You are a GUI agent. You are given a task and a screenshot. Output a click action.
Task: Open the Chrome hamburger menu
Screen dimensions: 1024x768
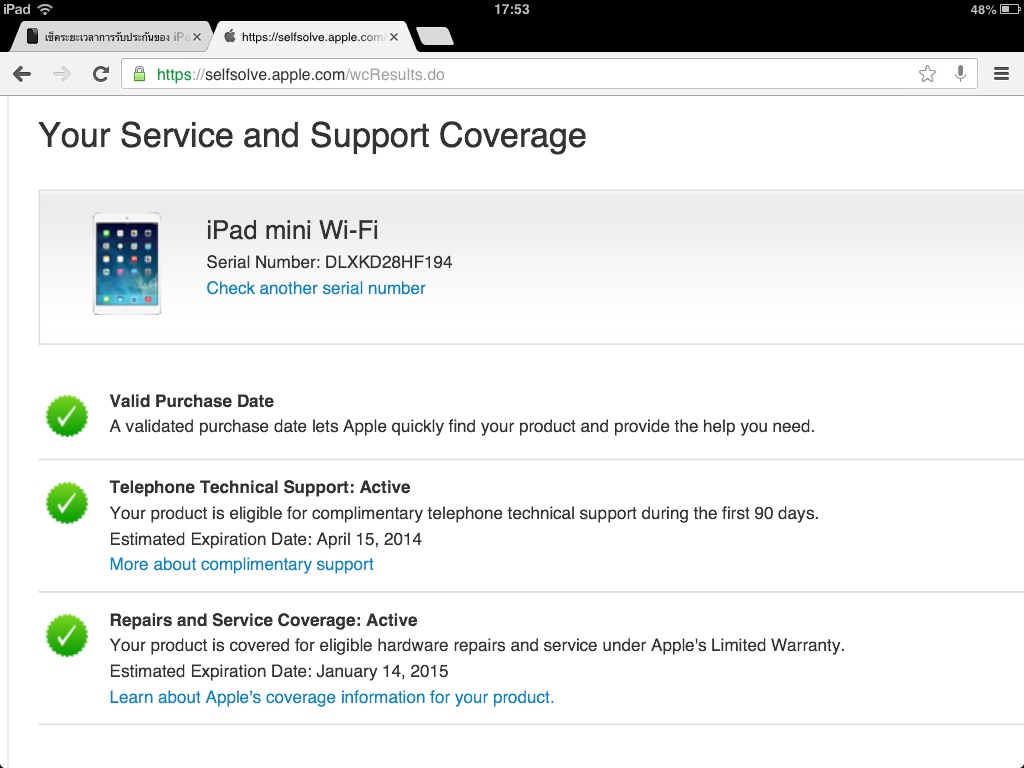1001,74
